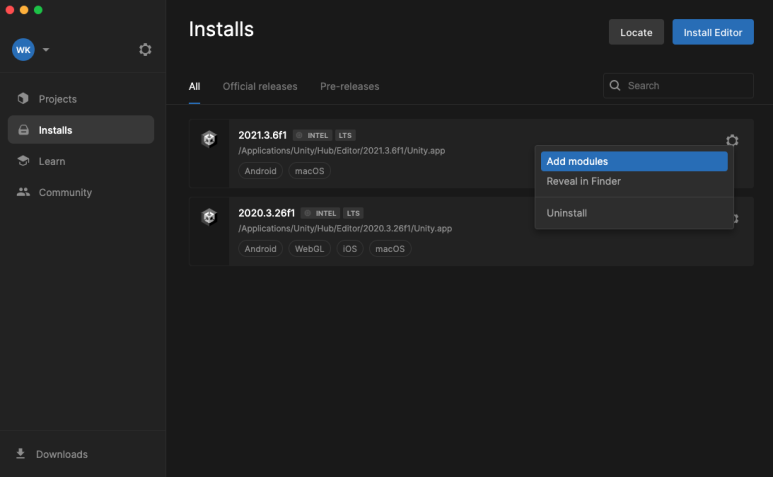Open the WK account avatar
Screen dimensions: 773x477
click(23, 50)
